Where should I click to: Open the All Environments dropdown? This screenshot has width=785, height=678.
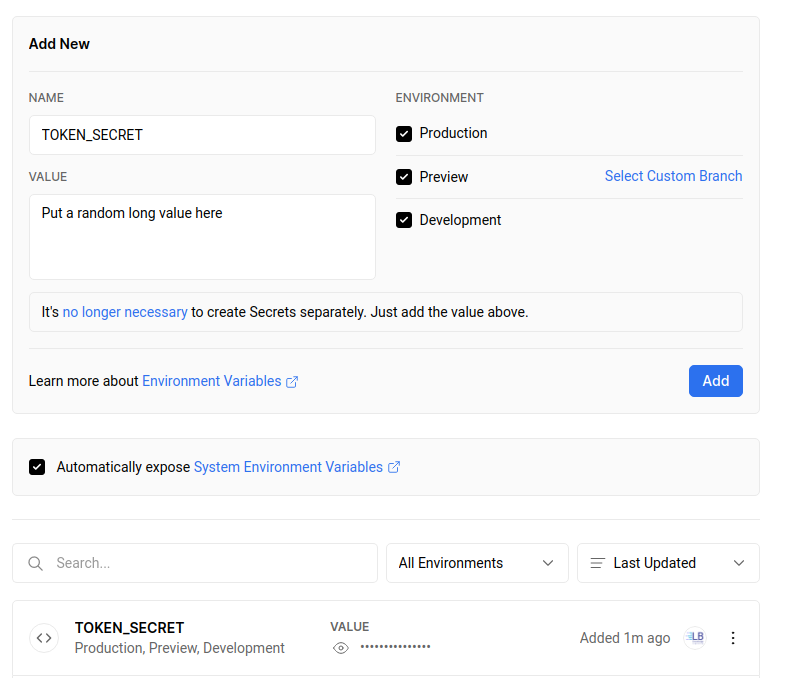(477, 563)
